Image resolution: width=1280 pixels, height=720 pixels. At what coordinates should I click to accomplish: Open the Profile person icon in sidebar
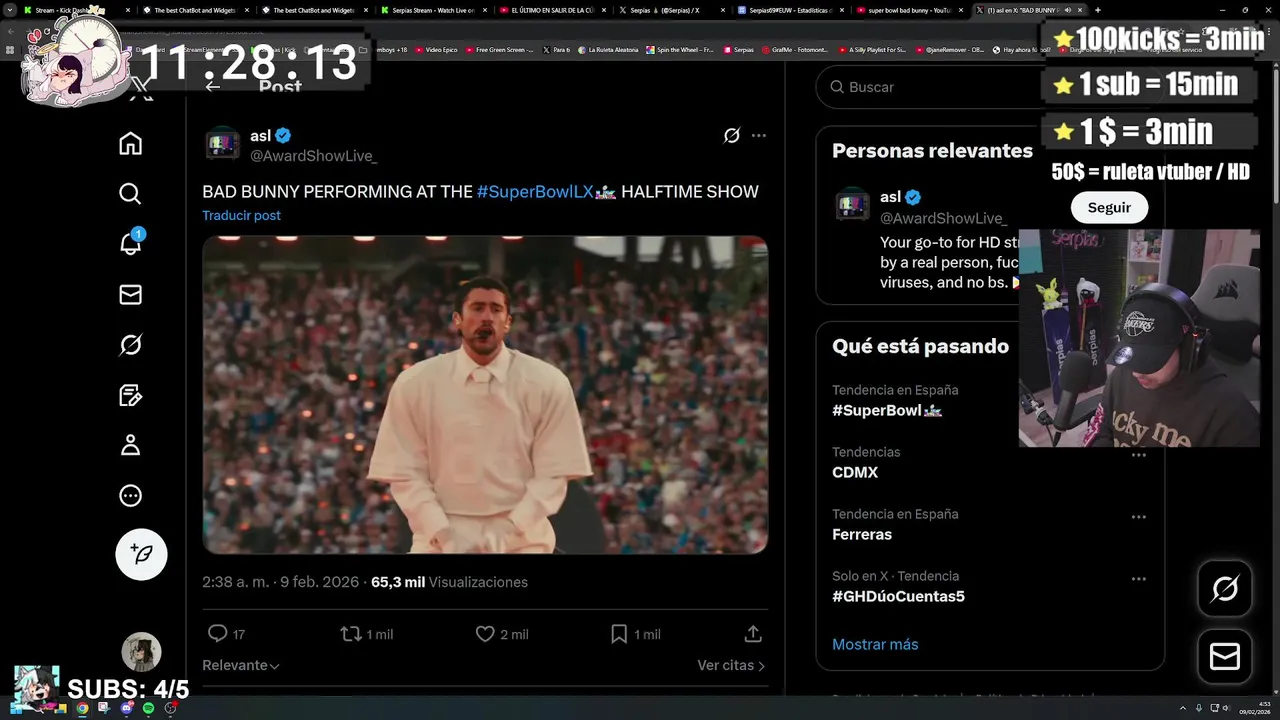click(x=130, y=445)
